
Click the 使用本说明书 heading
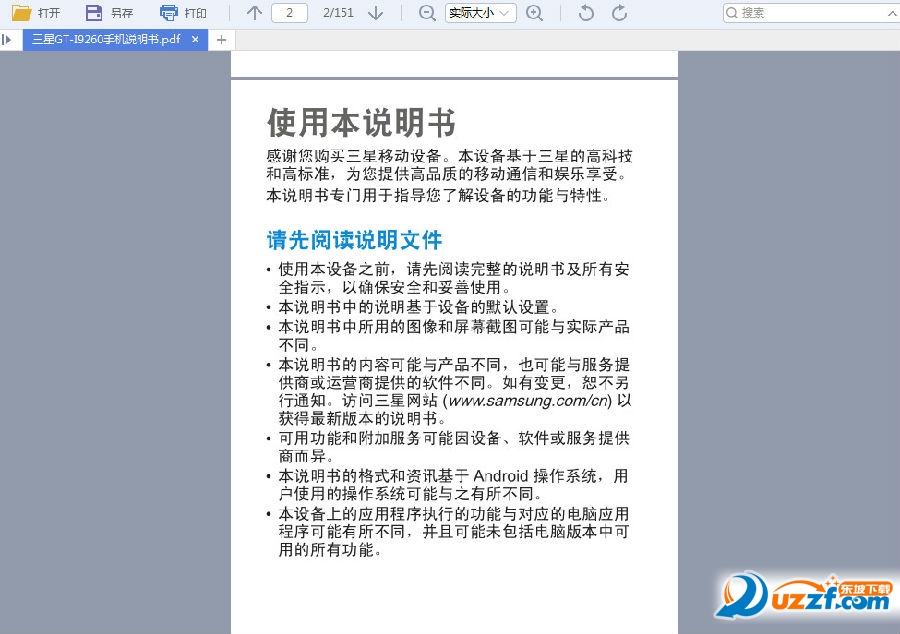[x=361, y=122]
